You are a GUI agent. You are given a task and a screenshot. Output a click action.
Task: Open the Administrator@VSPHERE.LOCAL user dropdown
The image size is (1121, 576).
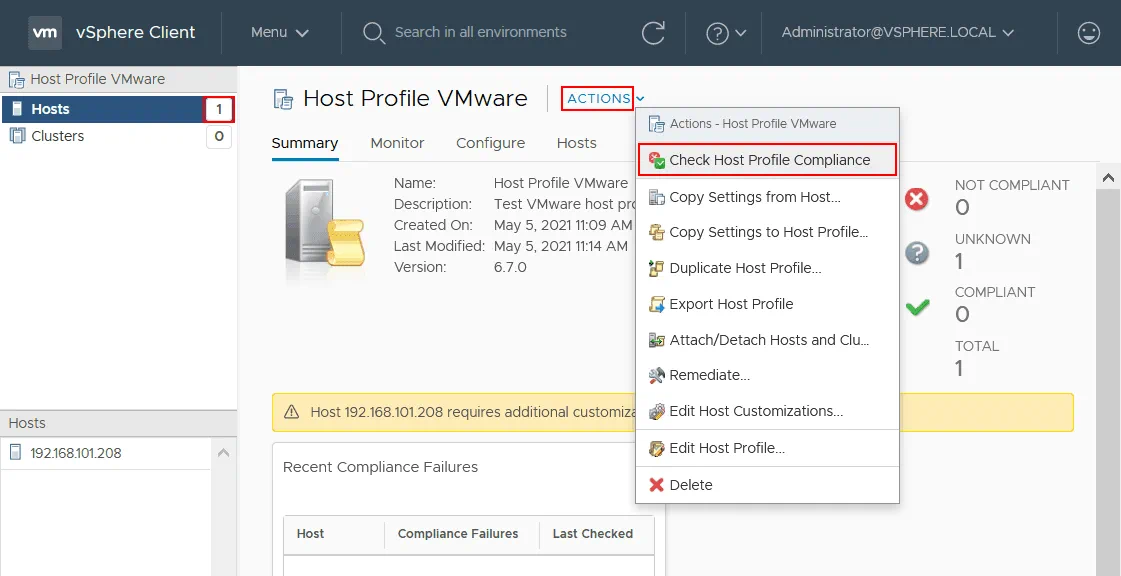pos(897,33)
